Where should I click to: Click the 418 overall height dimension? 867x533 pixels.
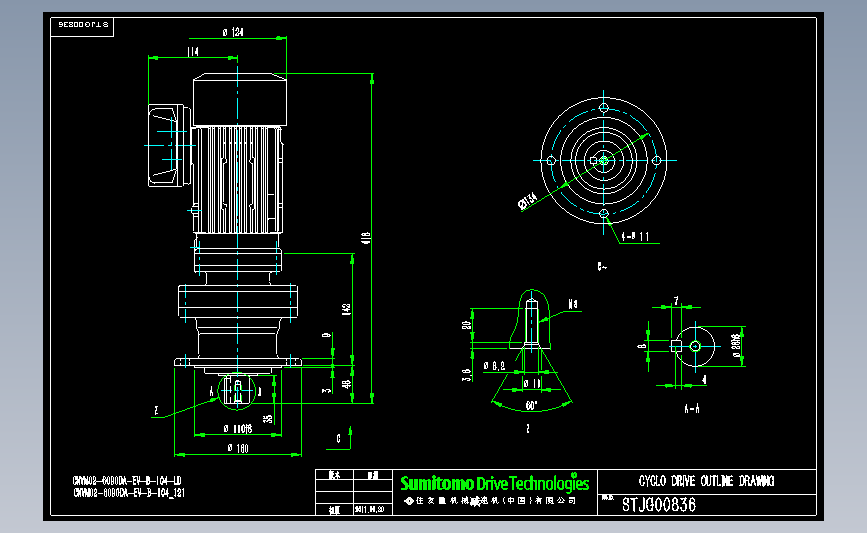click(365, 238)
